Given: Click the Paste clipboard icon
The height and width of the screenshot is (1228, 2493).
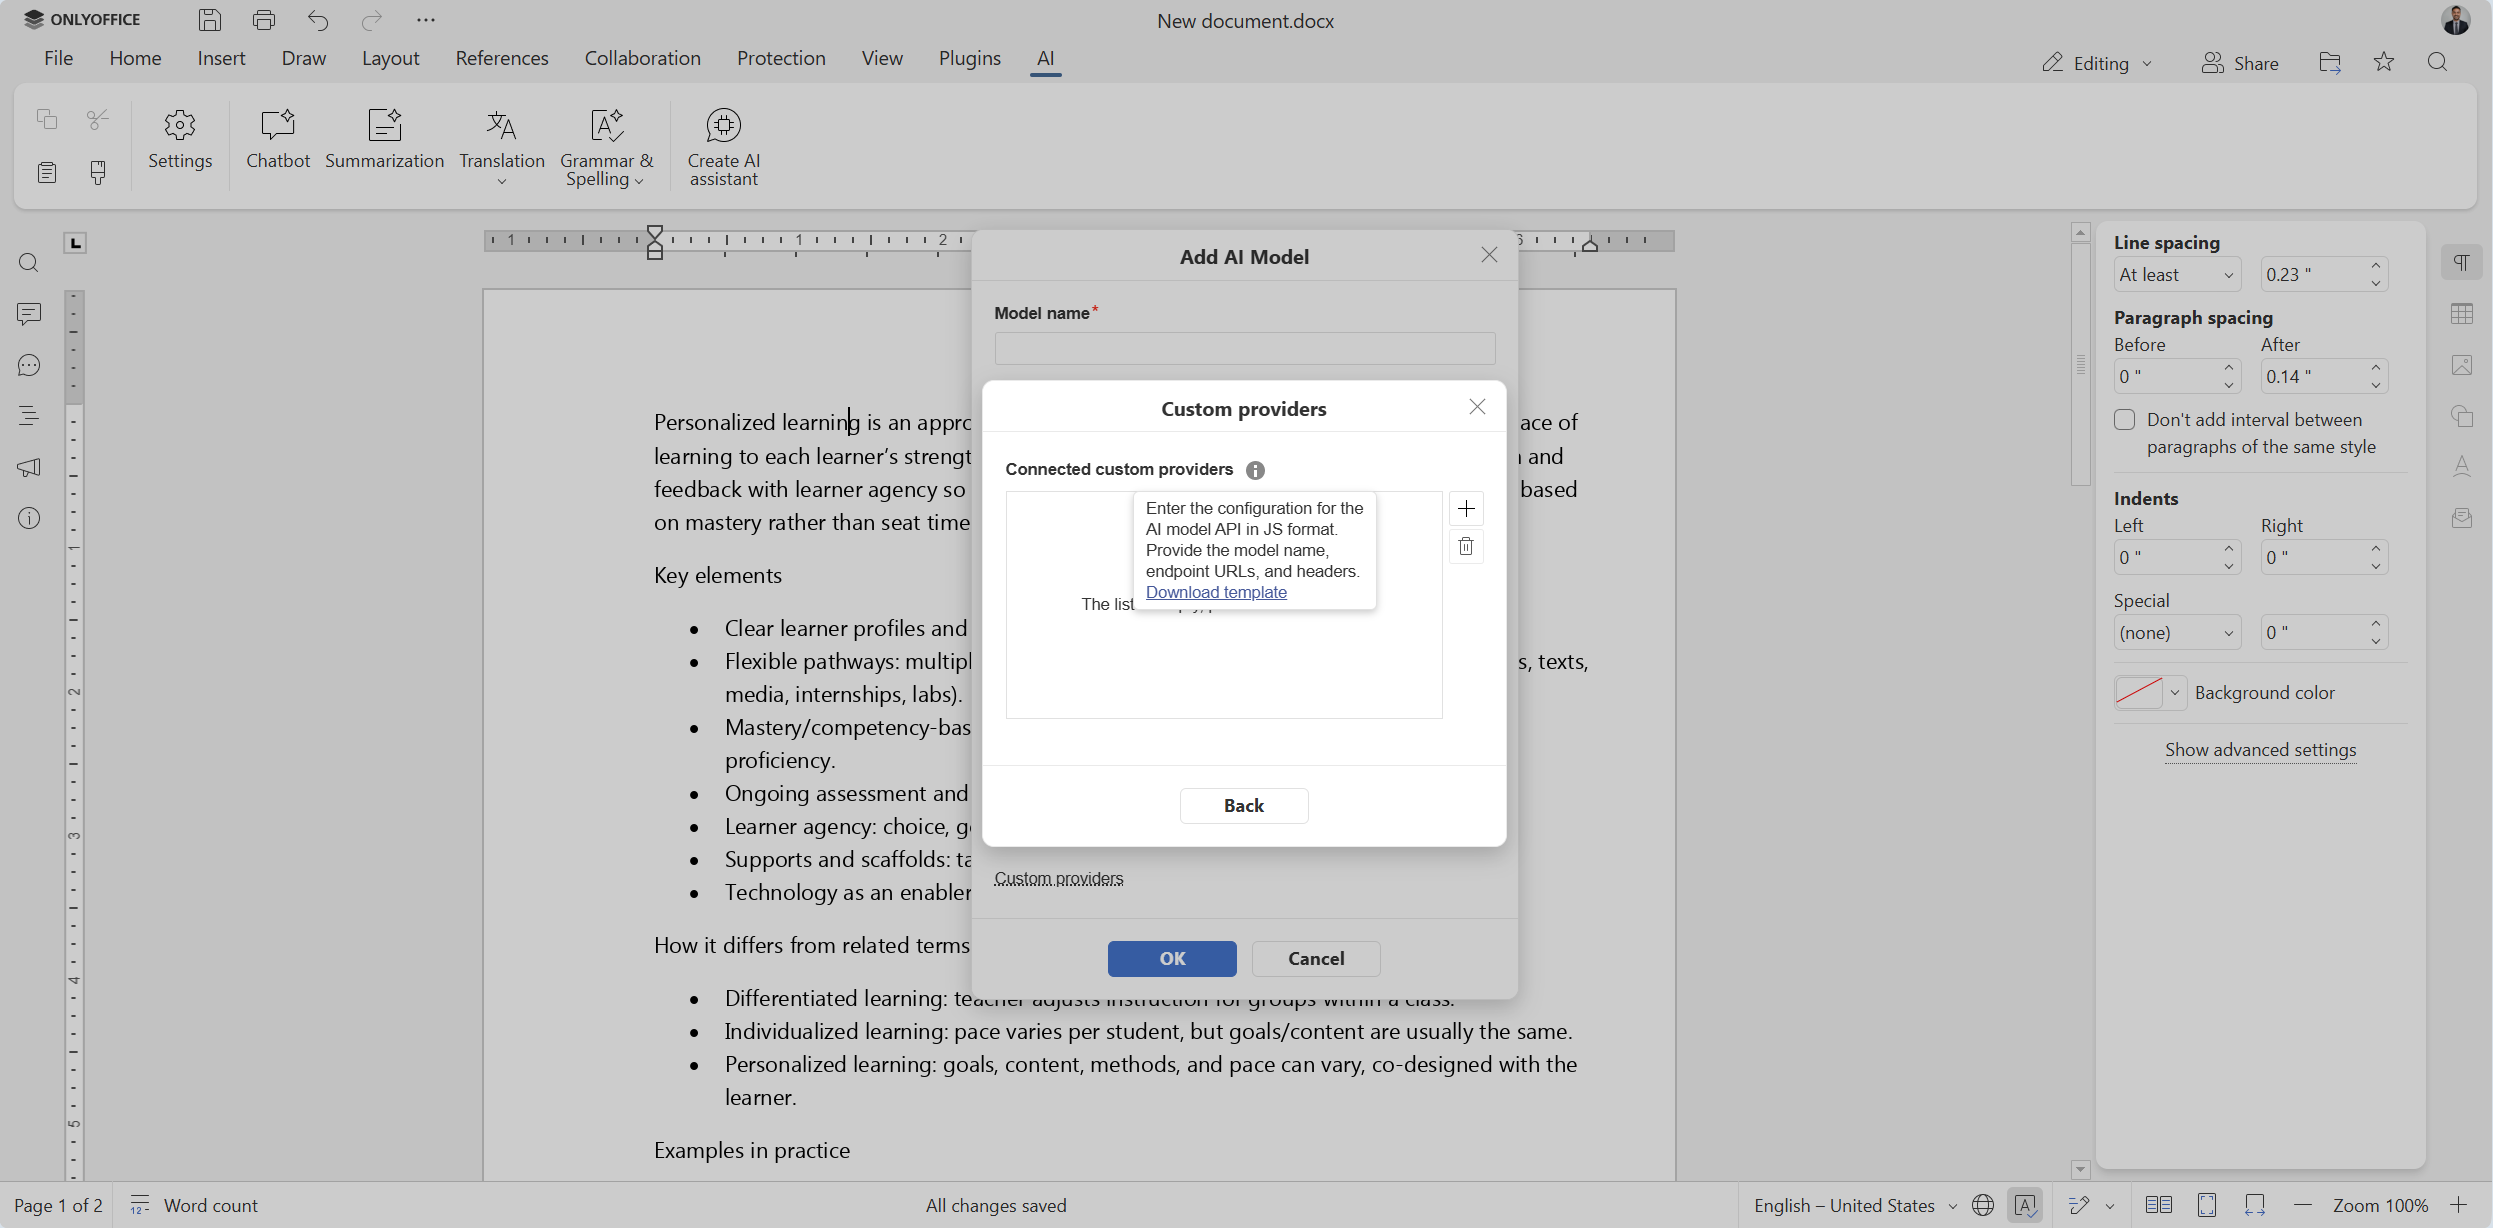Looking at the screenshot, I should [46, 172].
